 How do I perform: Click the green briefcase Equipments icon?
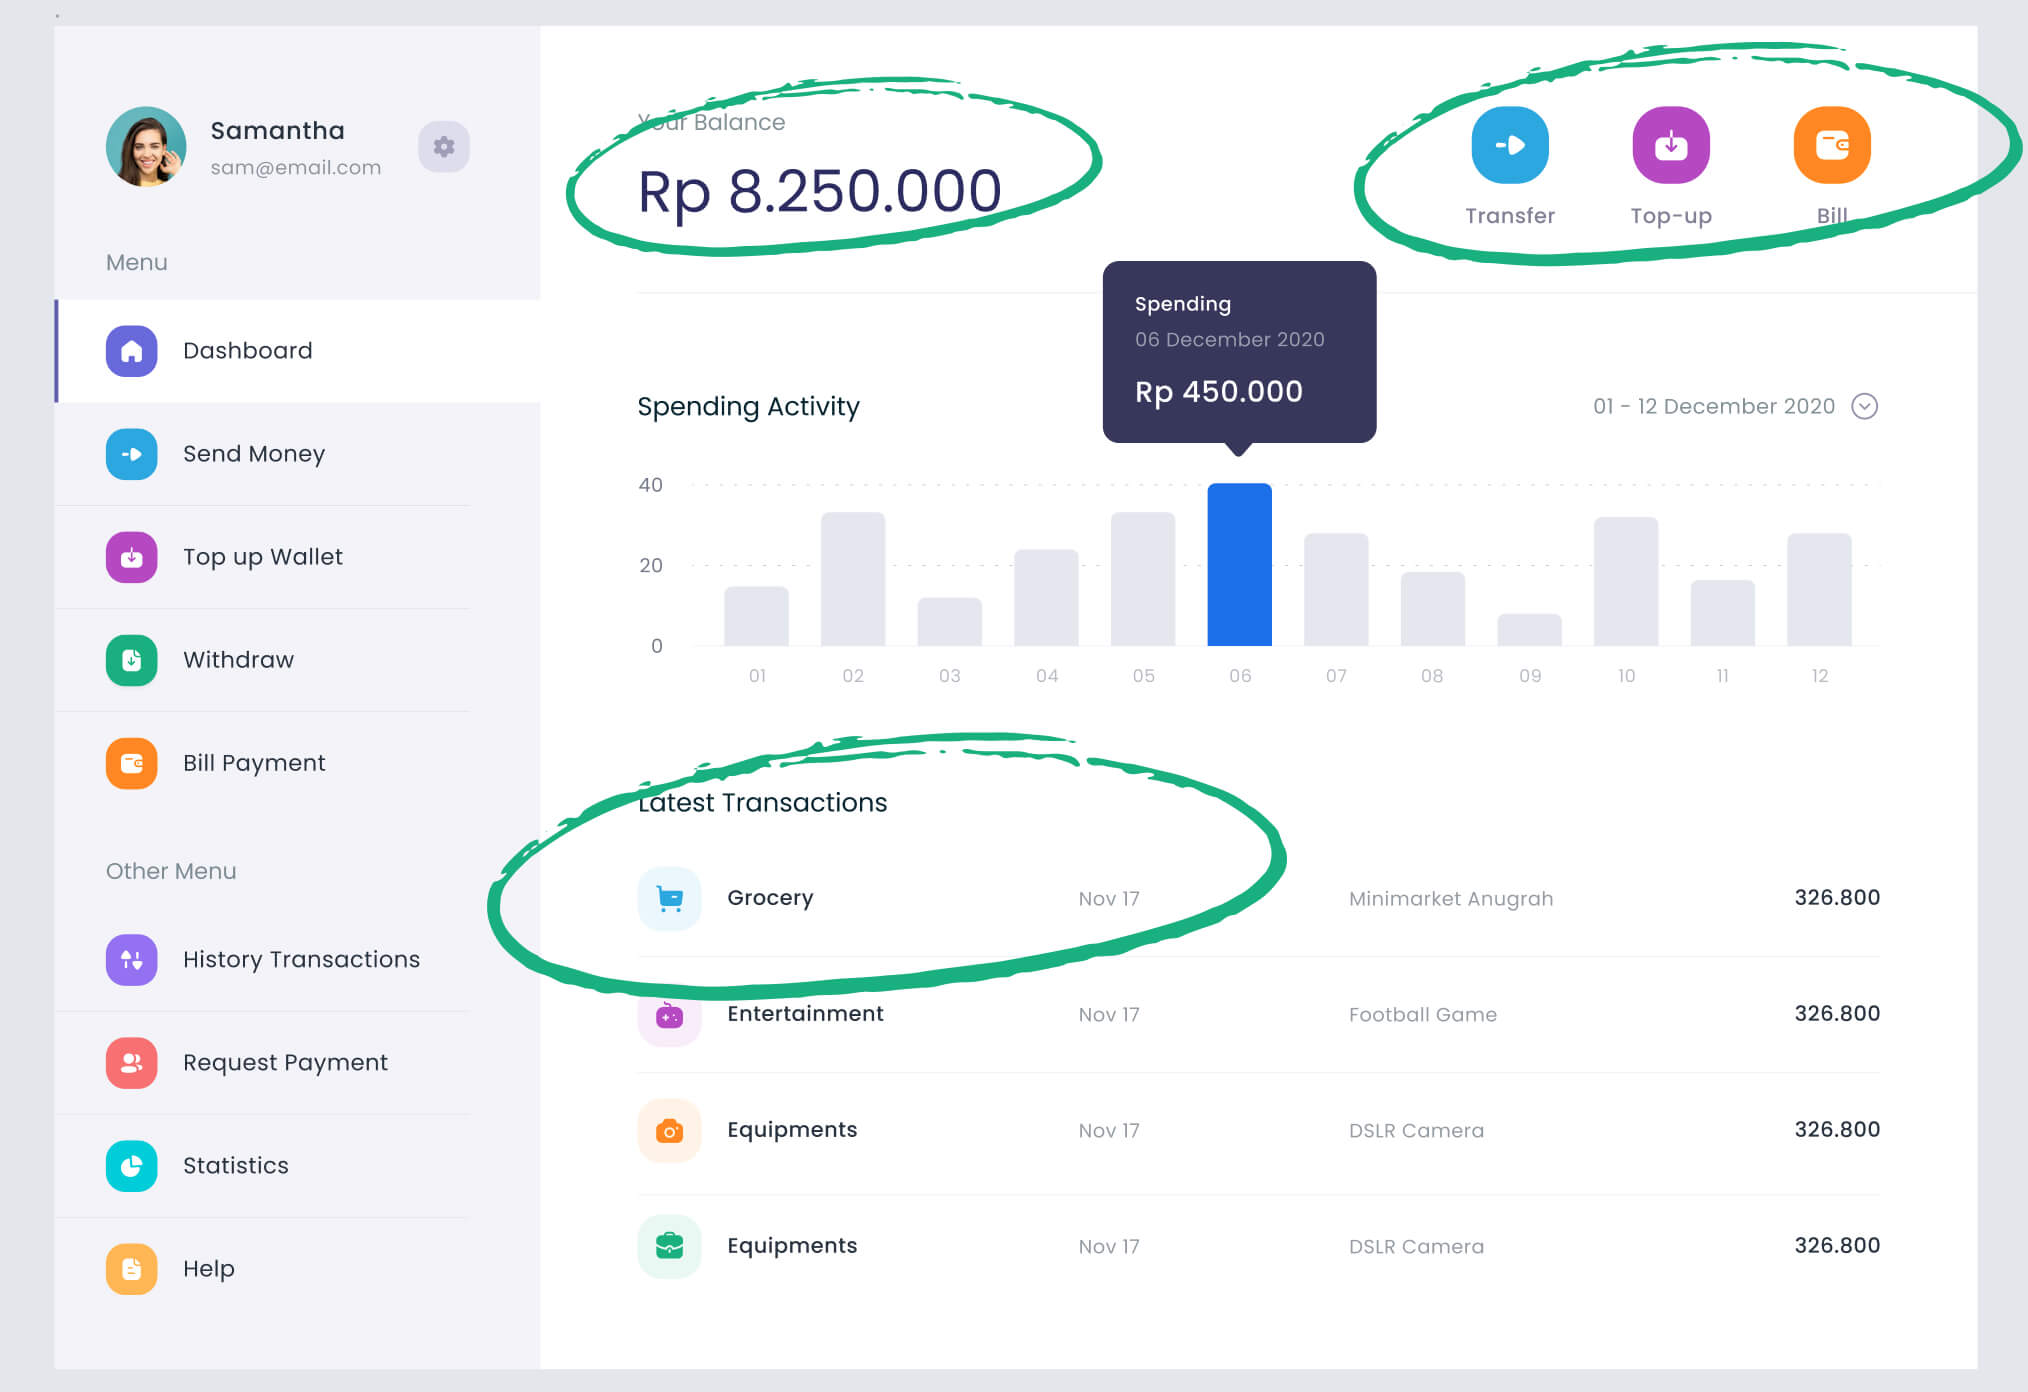click(669, 1246)
